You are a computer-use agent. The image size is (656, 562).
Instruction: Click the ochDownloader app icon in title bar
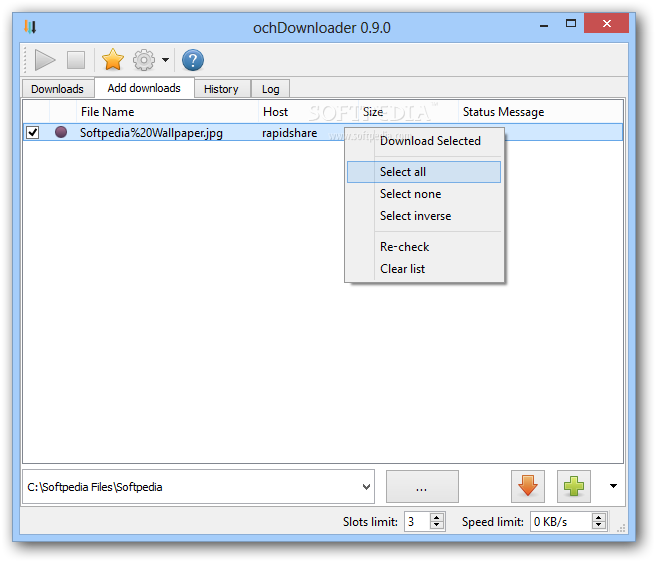(30, 27)
